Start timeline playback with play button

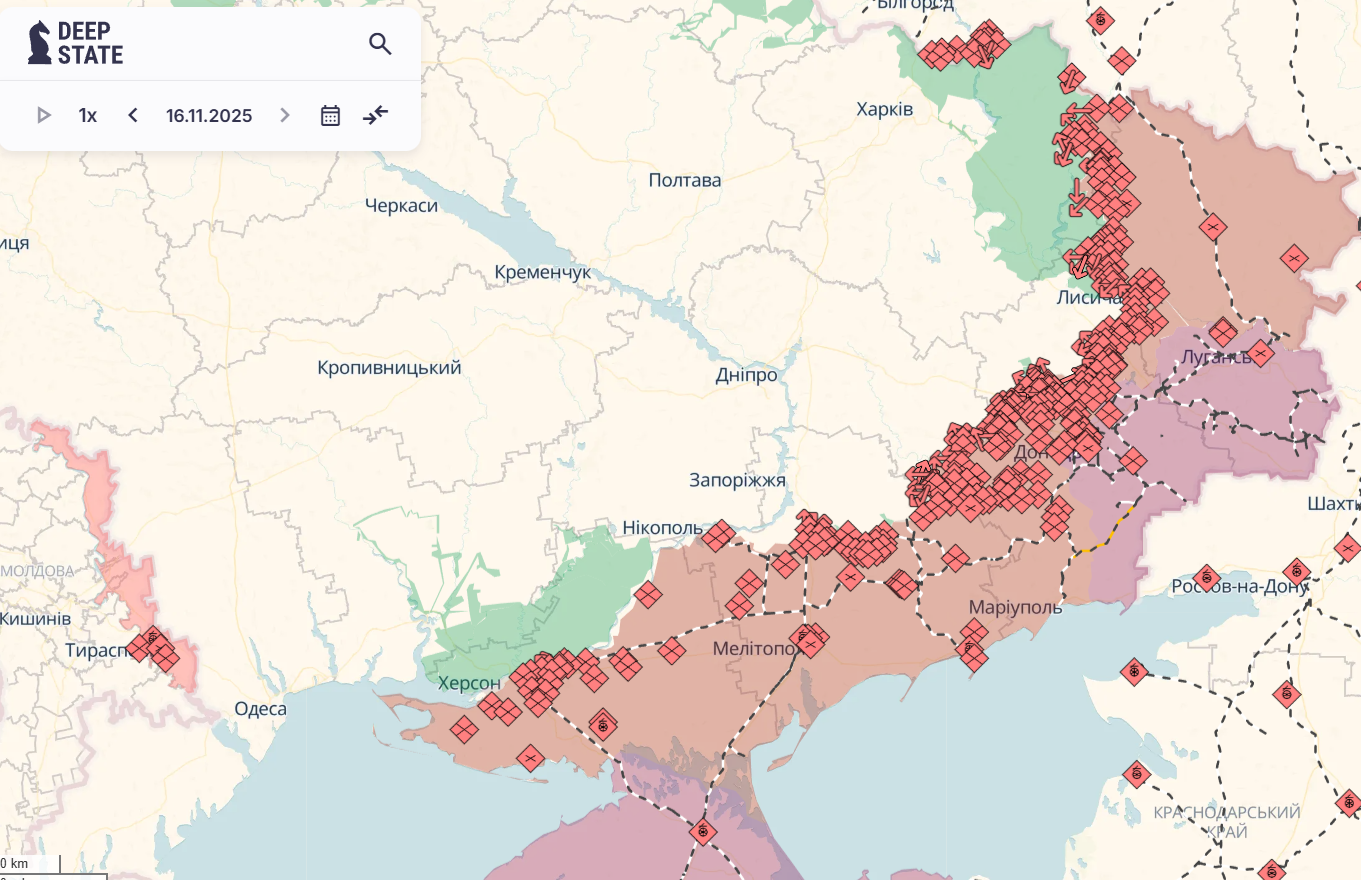coord(43,115)
